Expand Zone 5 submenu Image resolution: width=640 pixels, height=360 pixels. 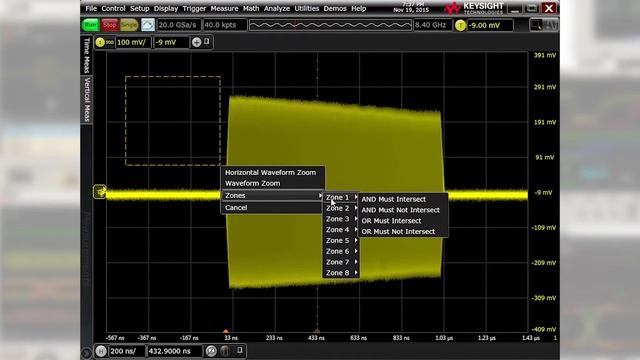(x=341, y=240)
